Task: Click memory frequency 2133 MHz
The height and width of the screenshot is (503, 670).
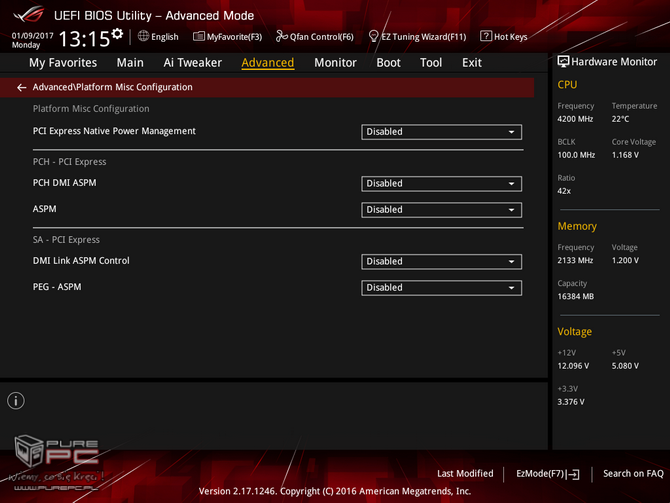Action: [x=575, y=261]
